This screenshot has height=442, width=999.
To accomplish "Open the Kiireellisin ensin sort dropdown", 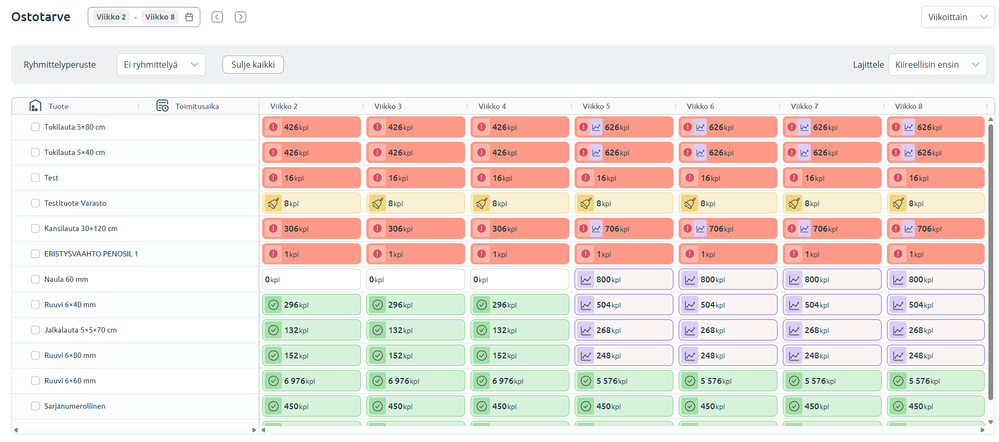I will coord(937,64).
